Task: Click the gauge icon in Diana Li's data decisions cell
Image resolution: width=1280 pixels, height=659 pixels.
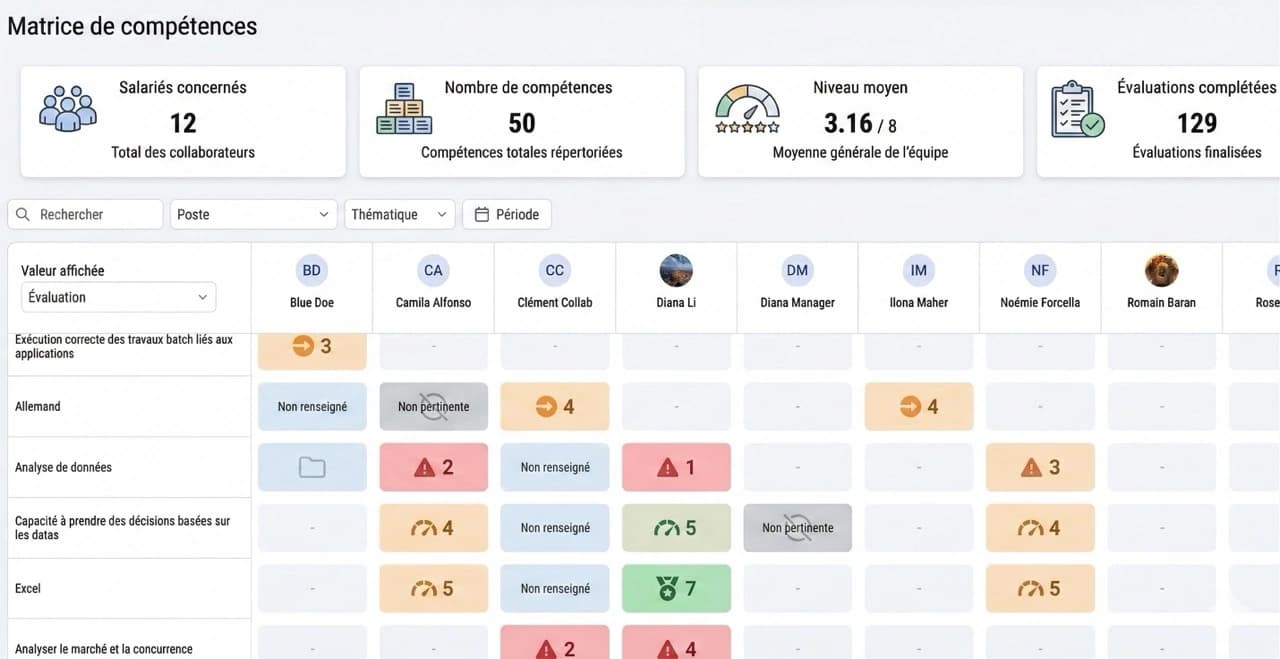Action: (x=665, y=528)
